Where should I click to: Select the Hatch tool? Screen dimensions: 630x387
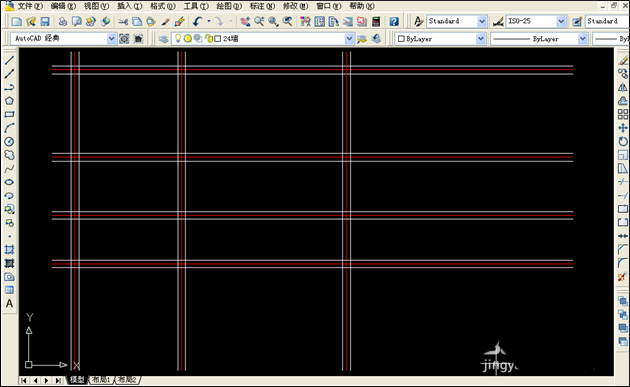[9, 250]
